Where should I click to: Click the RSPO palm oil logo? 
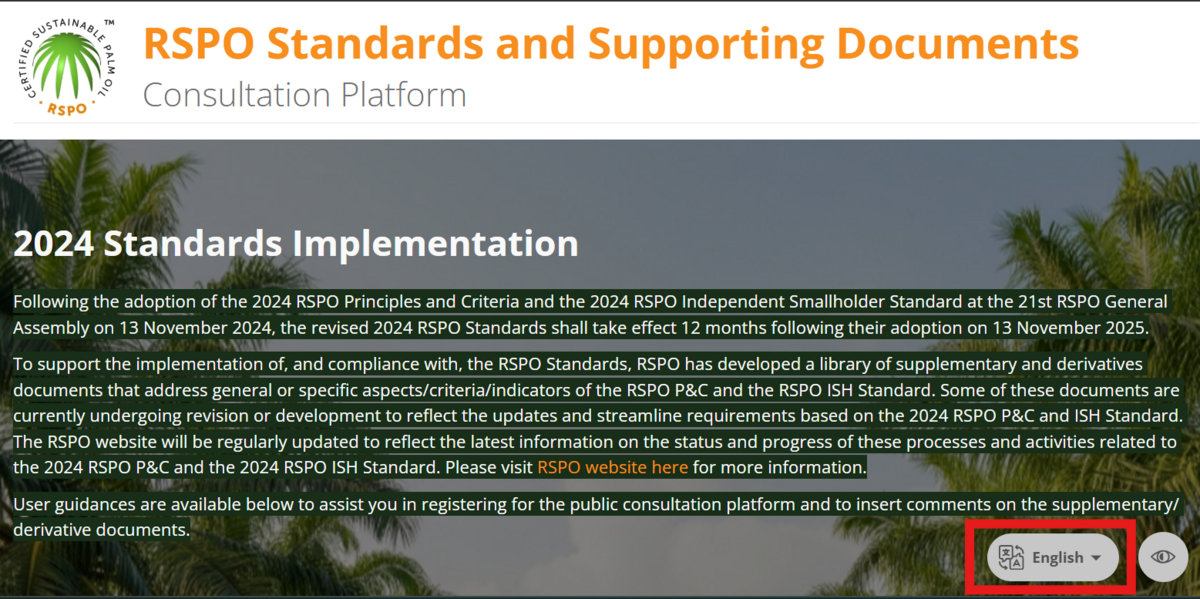point(67,66)
